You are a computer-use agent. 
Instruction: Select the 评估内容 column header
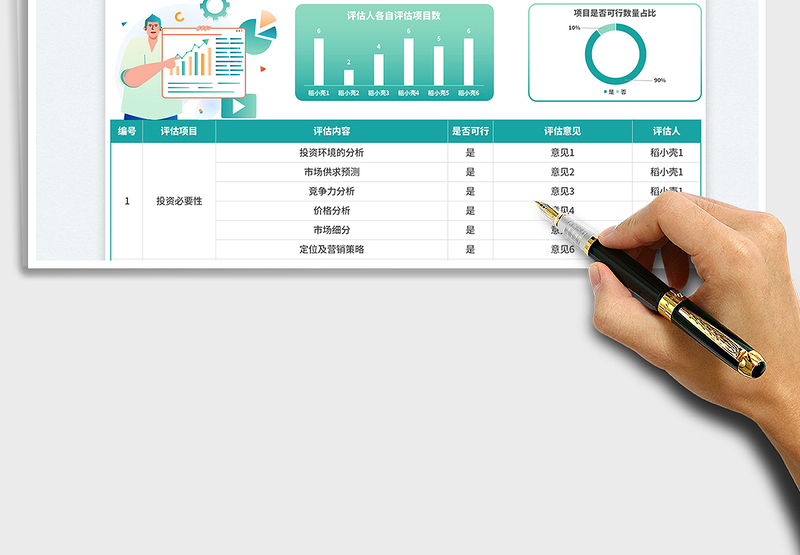pos(332,131)
